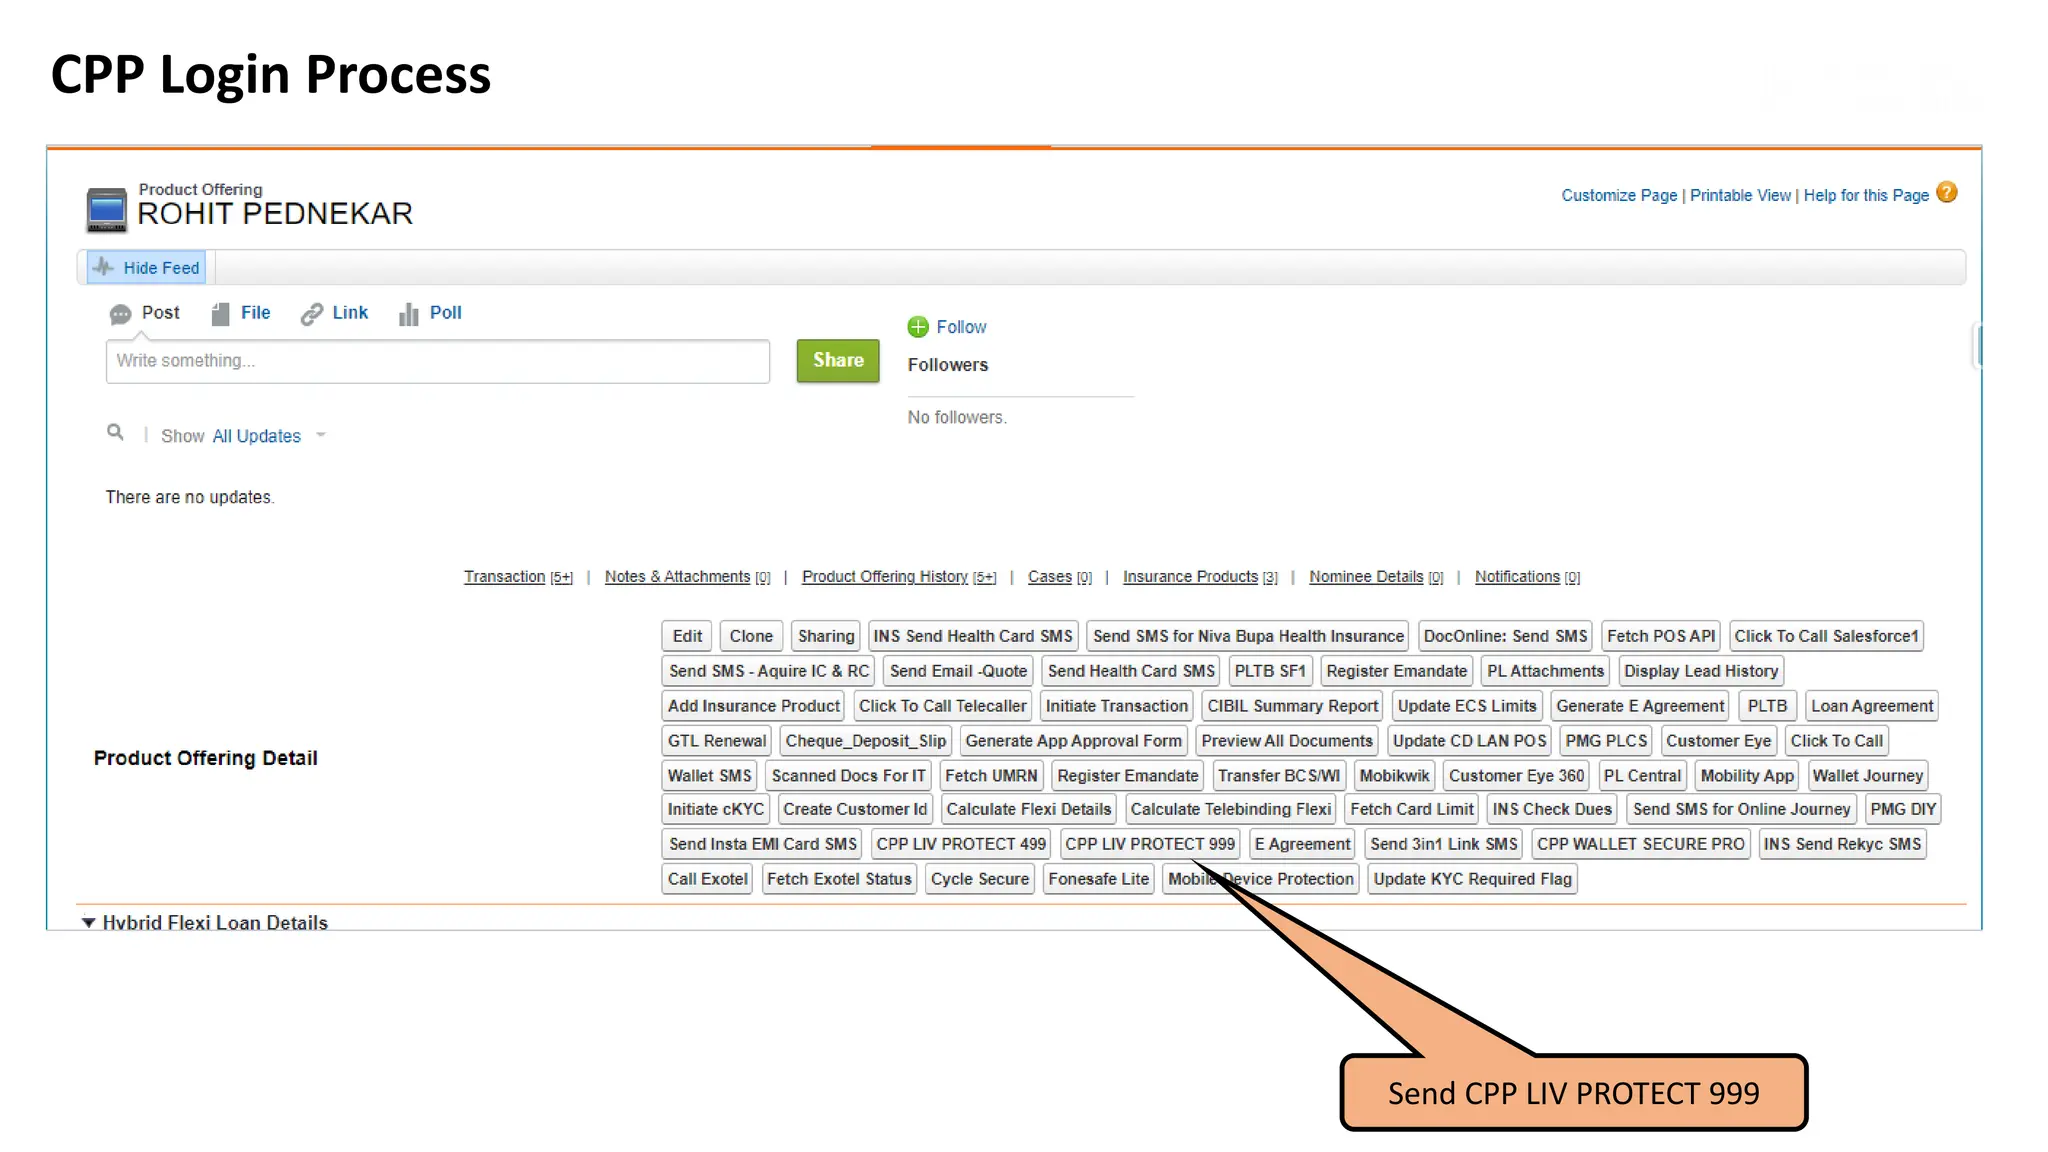Click the CPP WALLET SECURE PRO button
Image resolution: width=2048 pixels, height=1152 pixels.
coord(1640,844)
